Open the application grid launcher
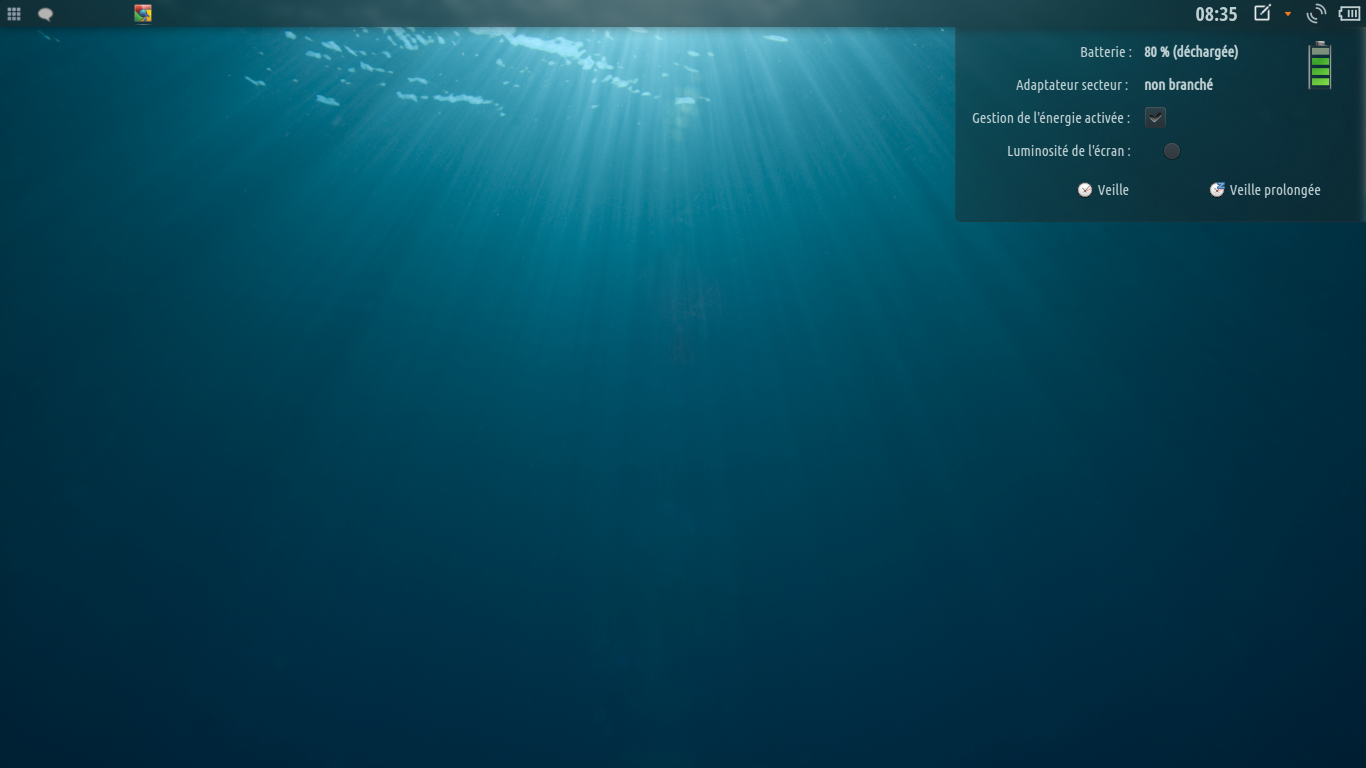The image size is (1366, 768). coord(14,14)
